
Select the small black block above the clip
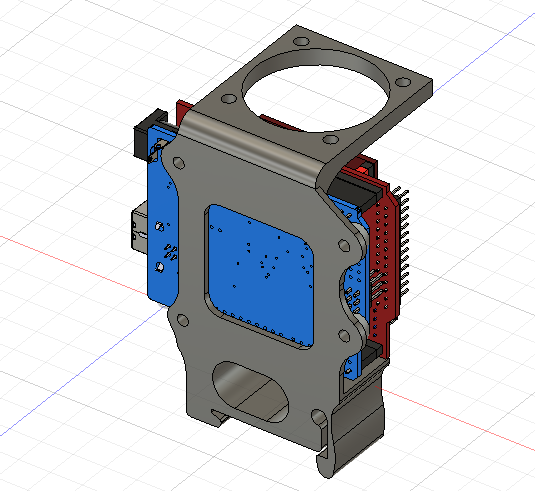[x=371, y=353]
